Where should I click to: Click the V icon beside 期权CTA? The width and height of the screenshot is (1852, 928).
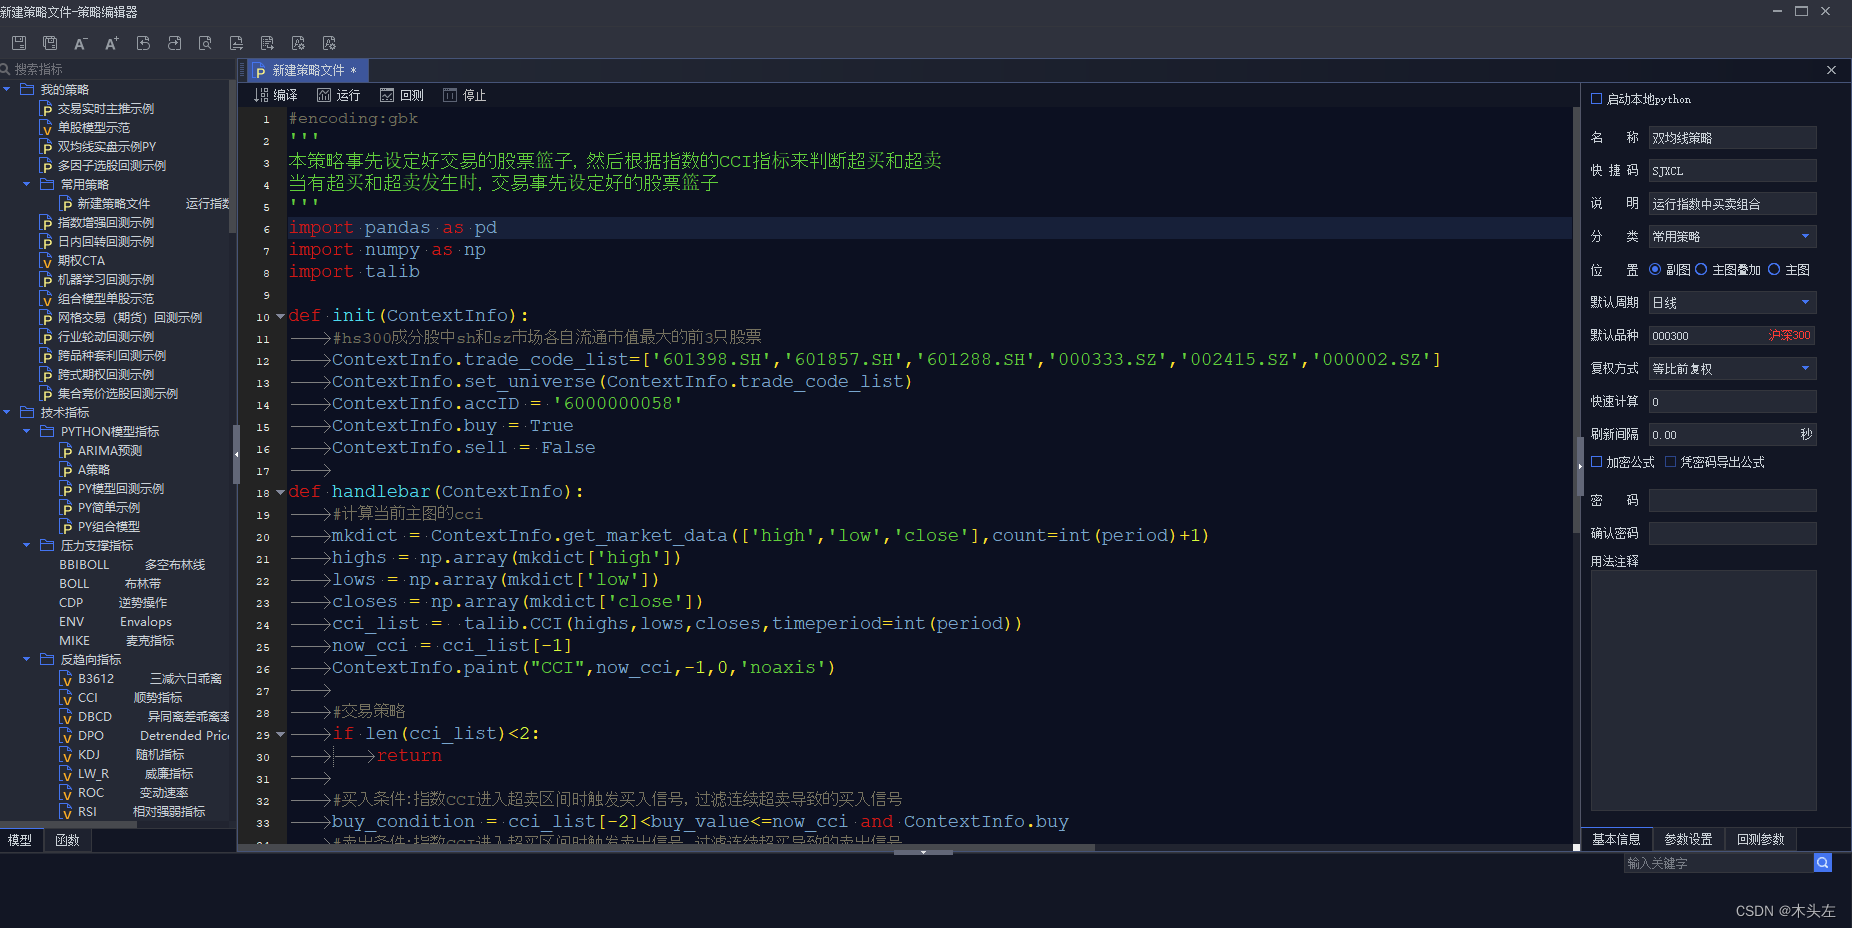click(46, 261)
